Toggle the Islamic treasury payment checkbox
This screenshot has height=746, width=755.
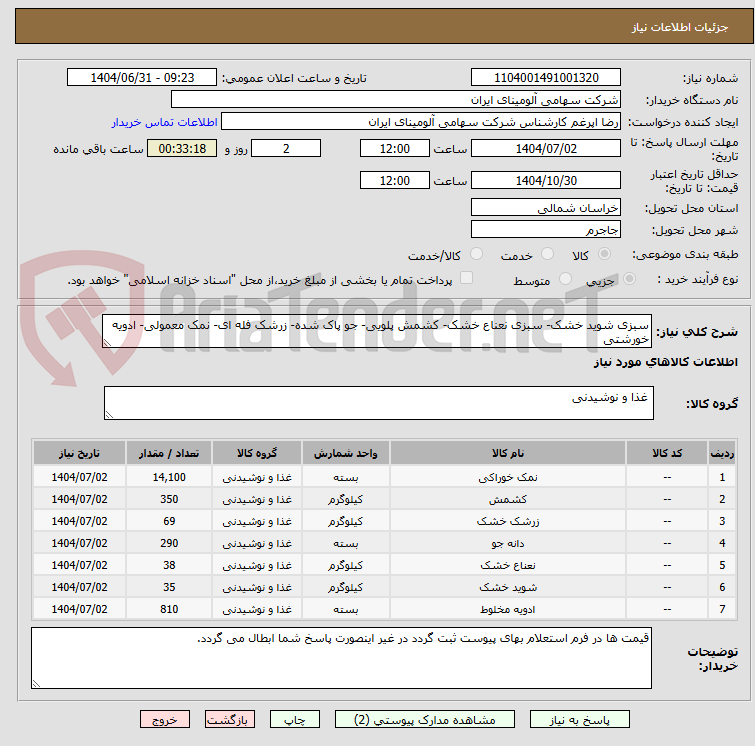coord(466,279)
